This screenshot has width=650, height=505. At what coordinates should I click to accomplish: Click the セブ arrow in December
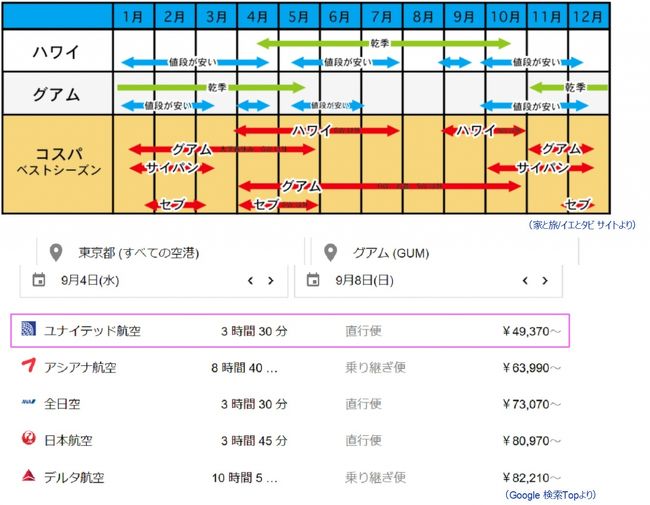(577, 204)
